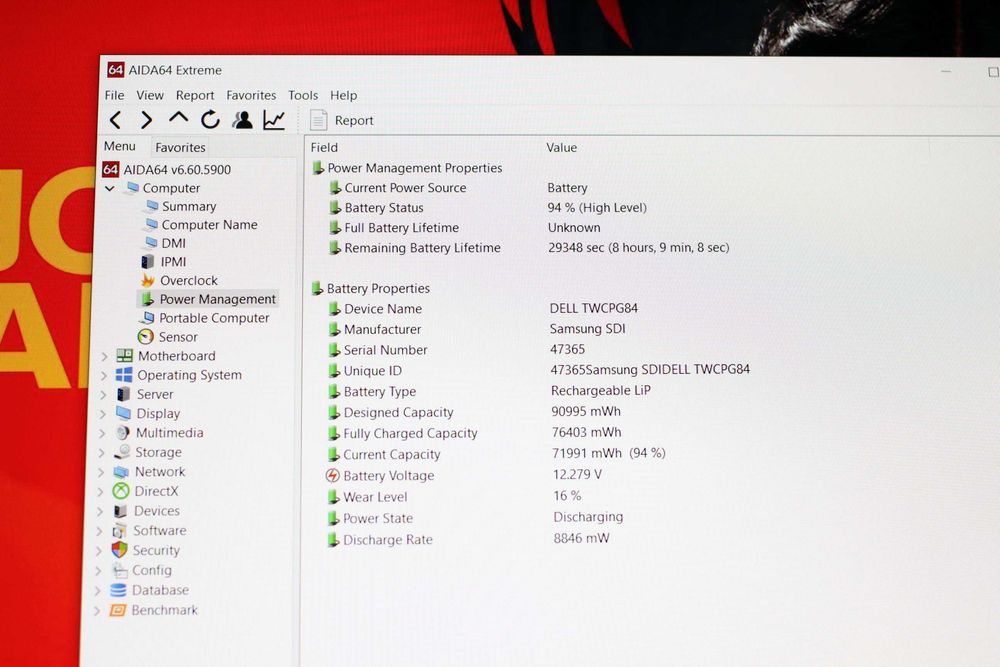Click the DirectX Xbox icon
The width and height of the screenshot is (1000, 667).
point(121,491)
